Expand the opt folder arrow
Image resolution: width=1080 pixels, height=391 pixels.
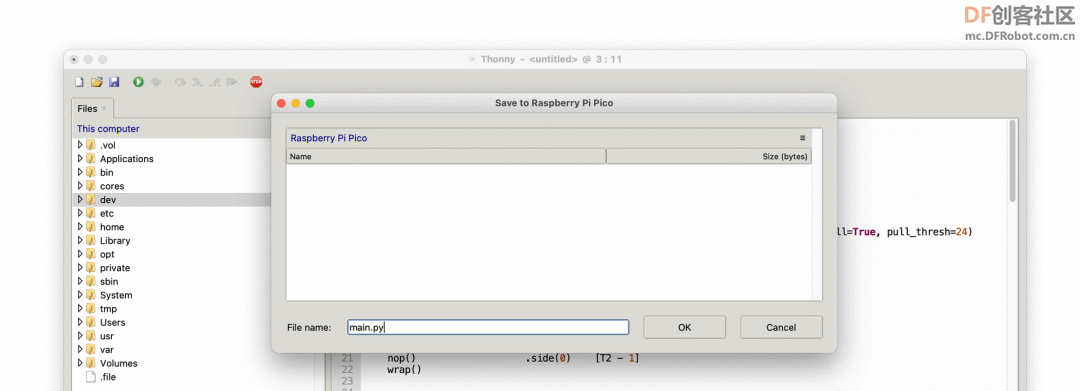[x=80, y=254]
